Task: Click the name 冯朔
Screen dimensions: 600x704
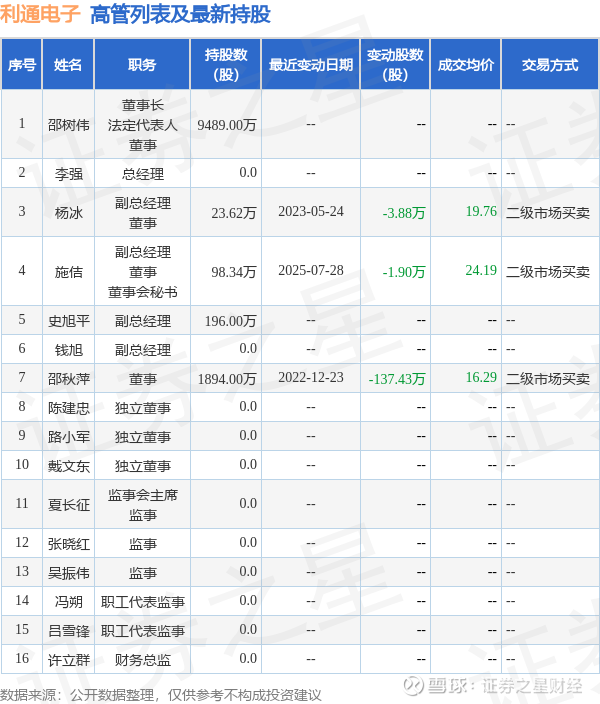Action: tap(68, 602)
